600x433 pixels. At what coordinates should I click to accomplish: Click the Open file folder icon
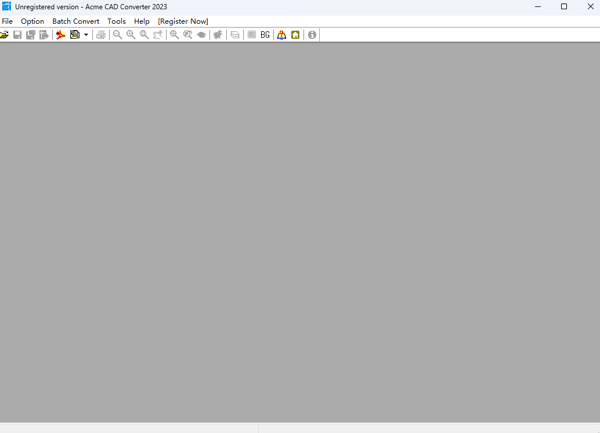pos(5,35)
